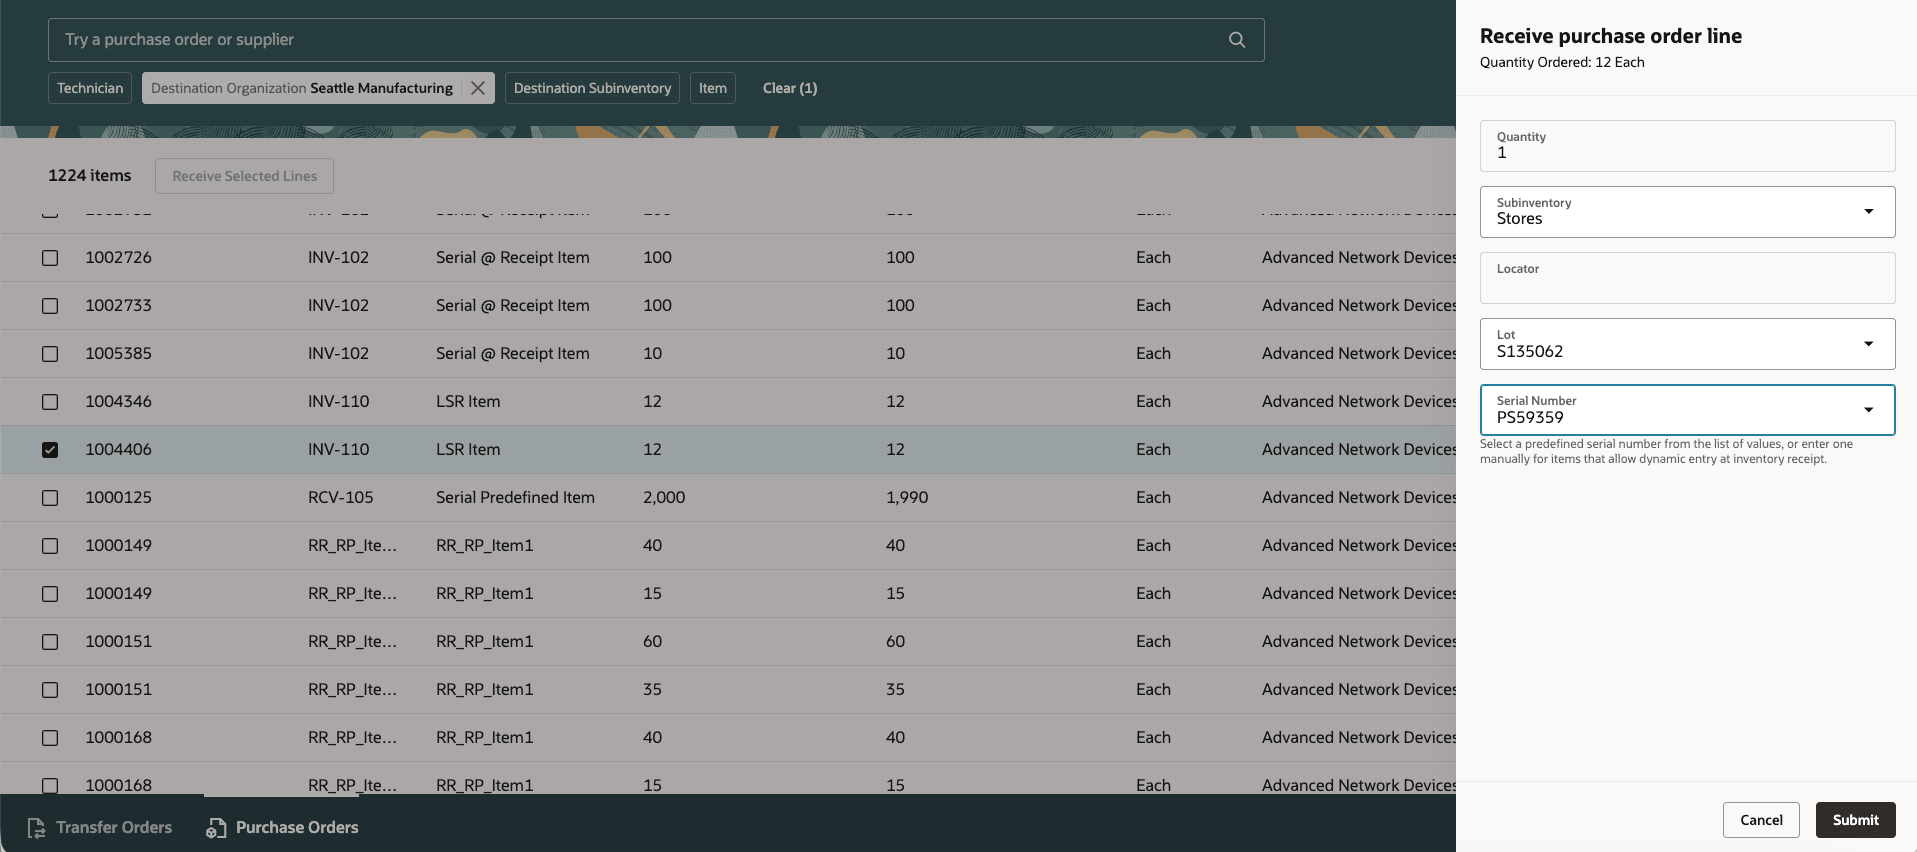Click Clear (1) filters link

click(x=790, y=88)
